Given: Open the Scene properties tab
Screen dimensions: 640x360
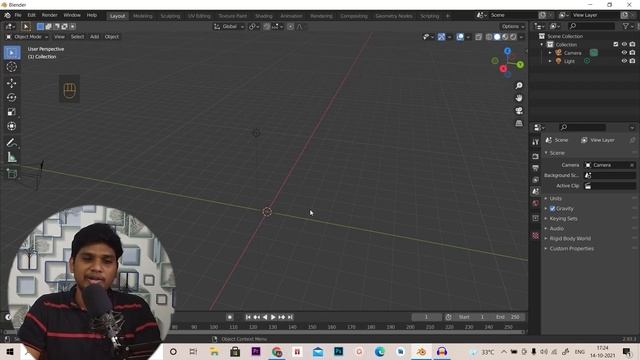Looking at the screenshot, I should (x=536, y=191).
